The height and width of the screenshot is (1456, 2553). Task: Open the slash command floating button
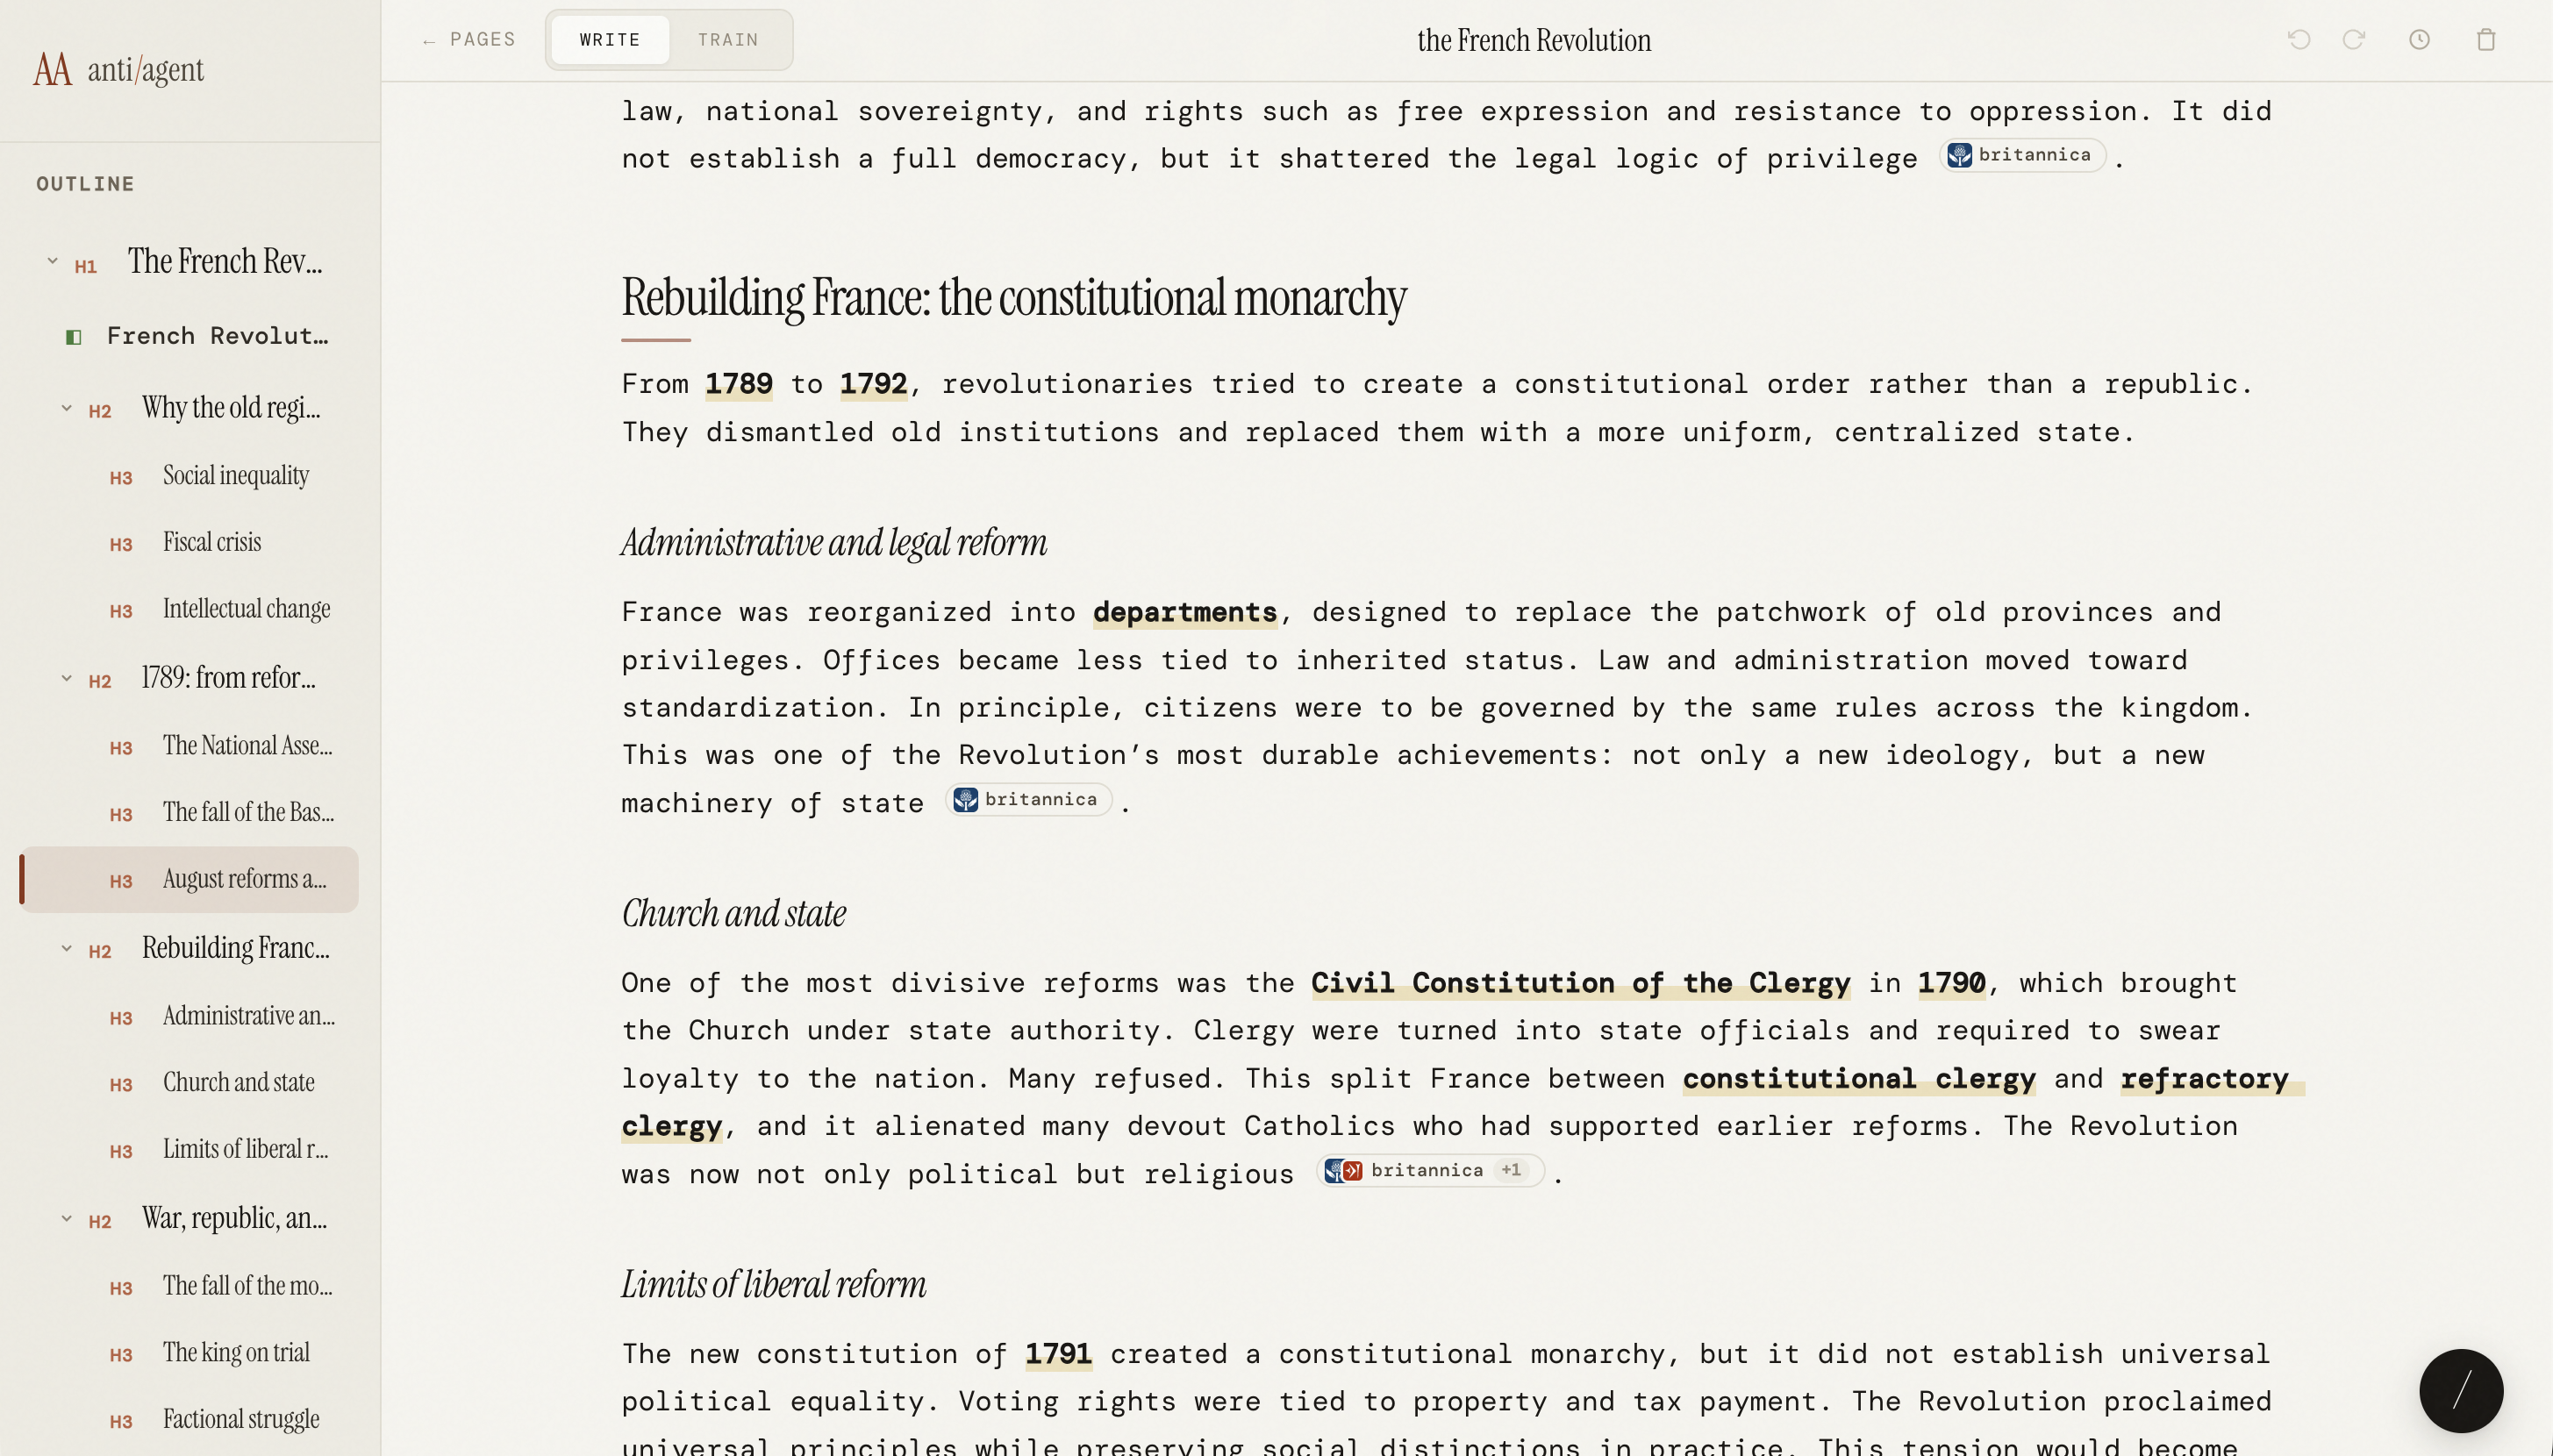pos(2461,1390)
